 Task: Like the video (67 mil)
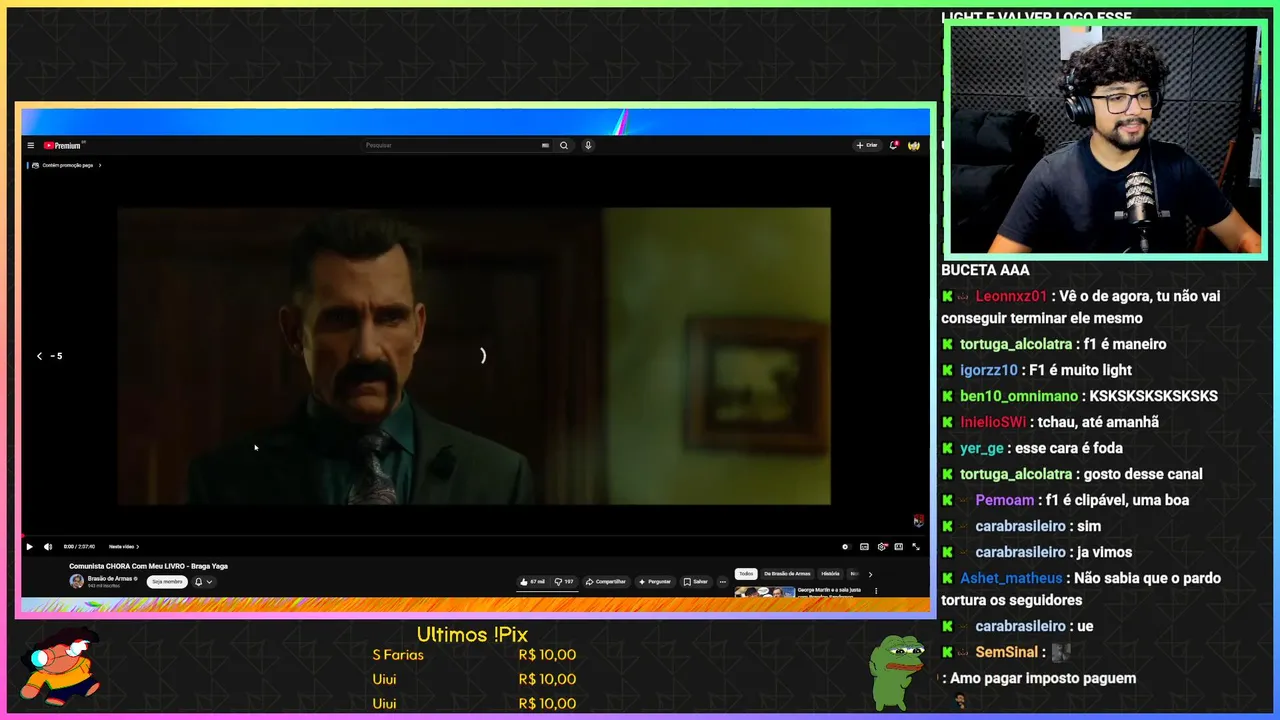[532, 582]
